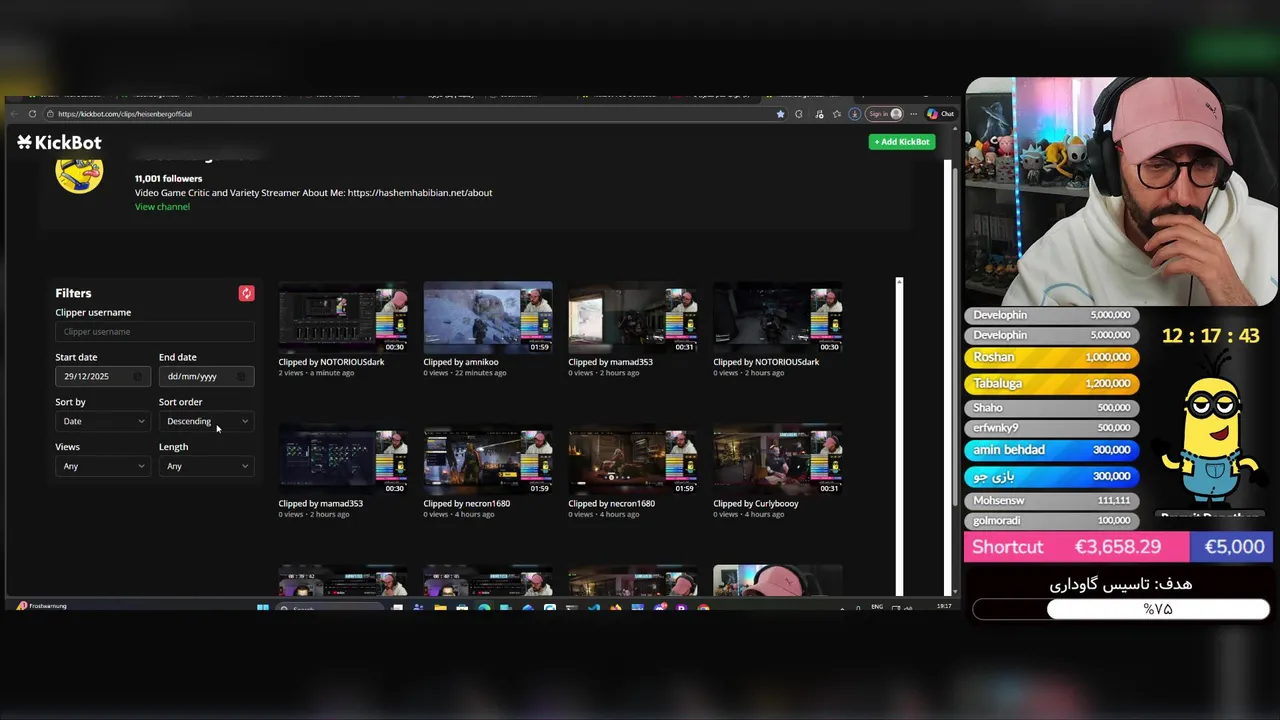Click the address bar URL
The image size is (1280, 720).
(125, 114)
